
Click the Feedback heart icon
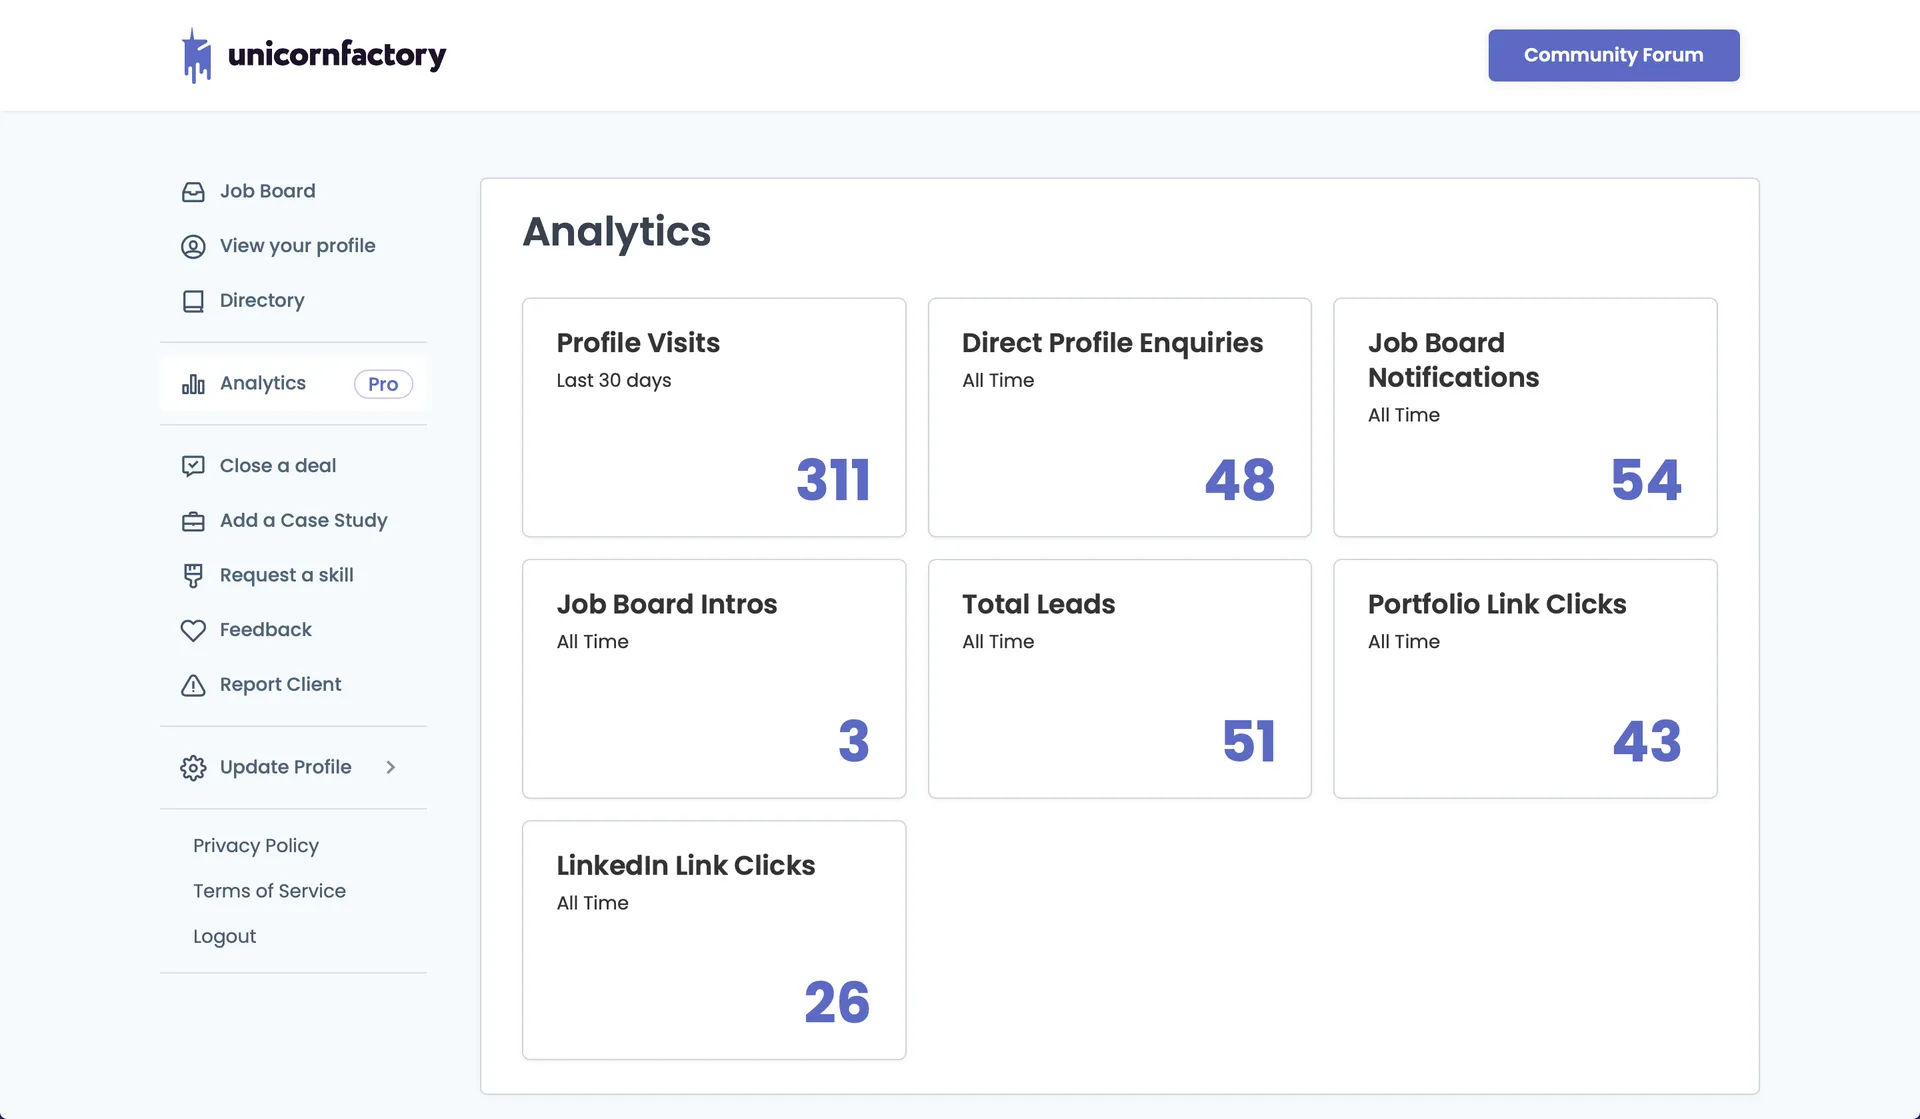click(193, 630)
